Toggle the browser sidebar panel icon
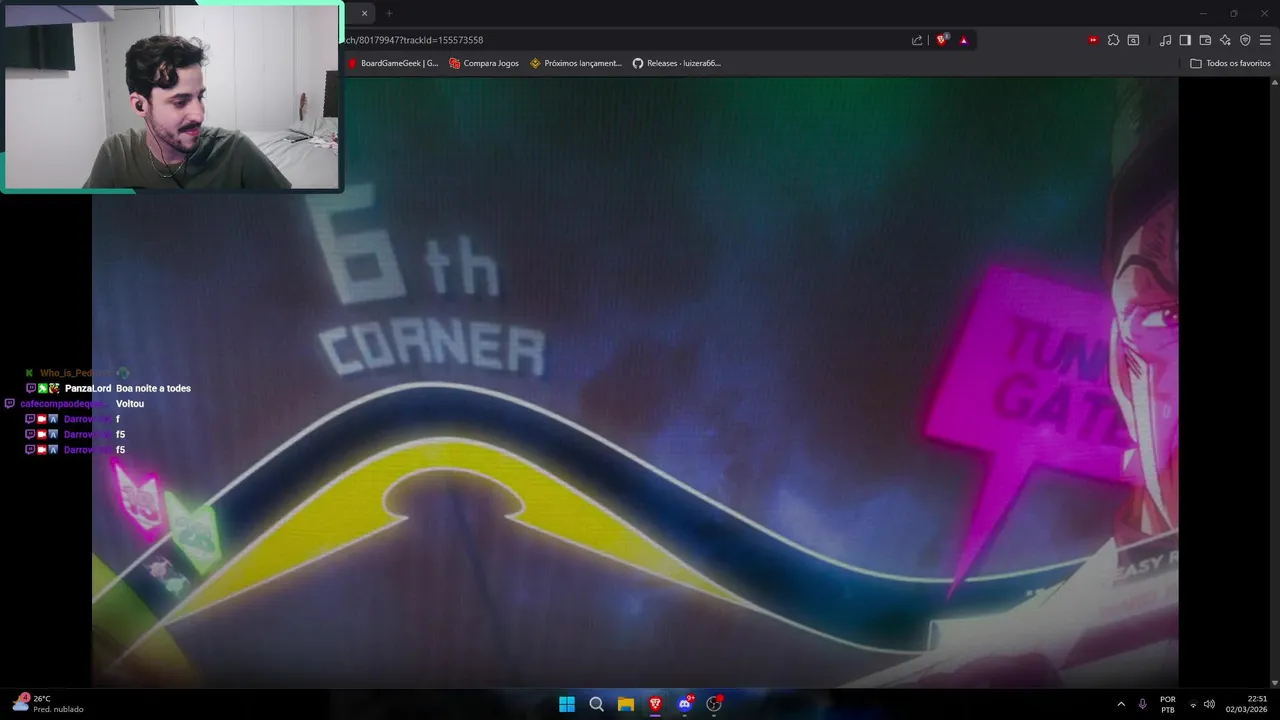The width and height of the screenshot is (1280, 720). pyautogui.click(x=1185, y=40)
